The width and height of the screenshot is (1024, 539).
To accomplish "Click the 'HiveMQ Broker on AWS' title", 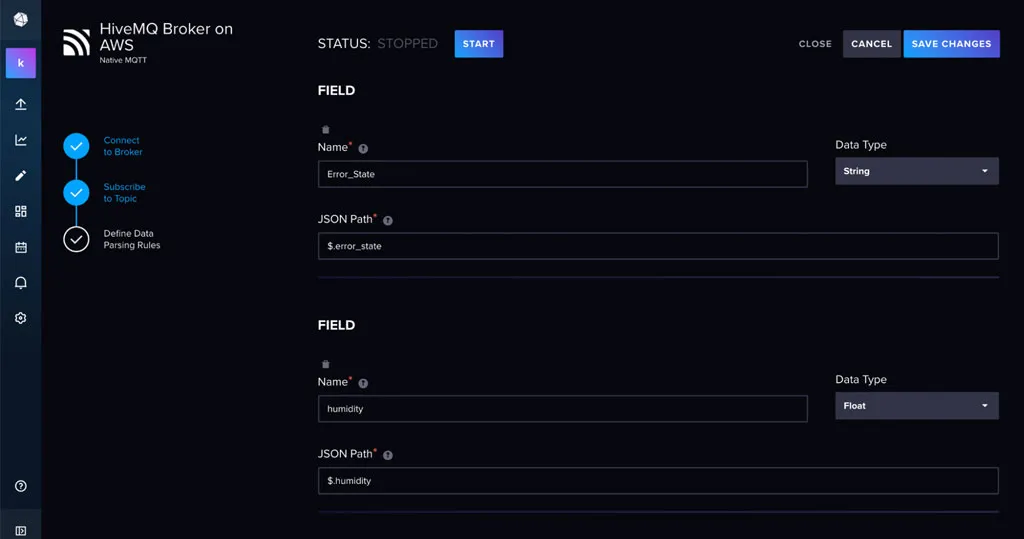I will 166,37.
